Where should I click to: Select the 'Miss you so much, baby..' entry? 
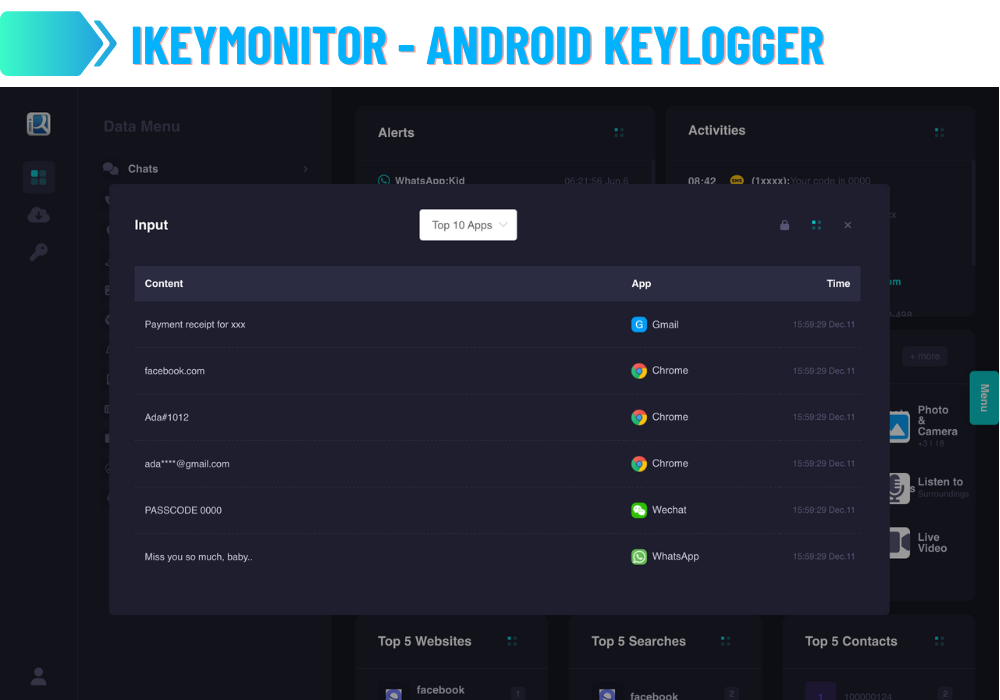point(198,557)
